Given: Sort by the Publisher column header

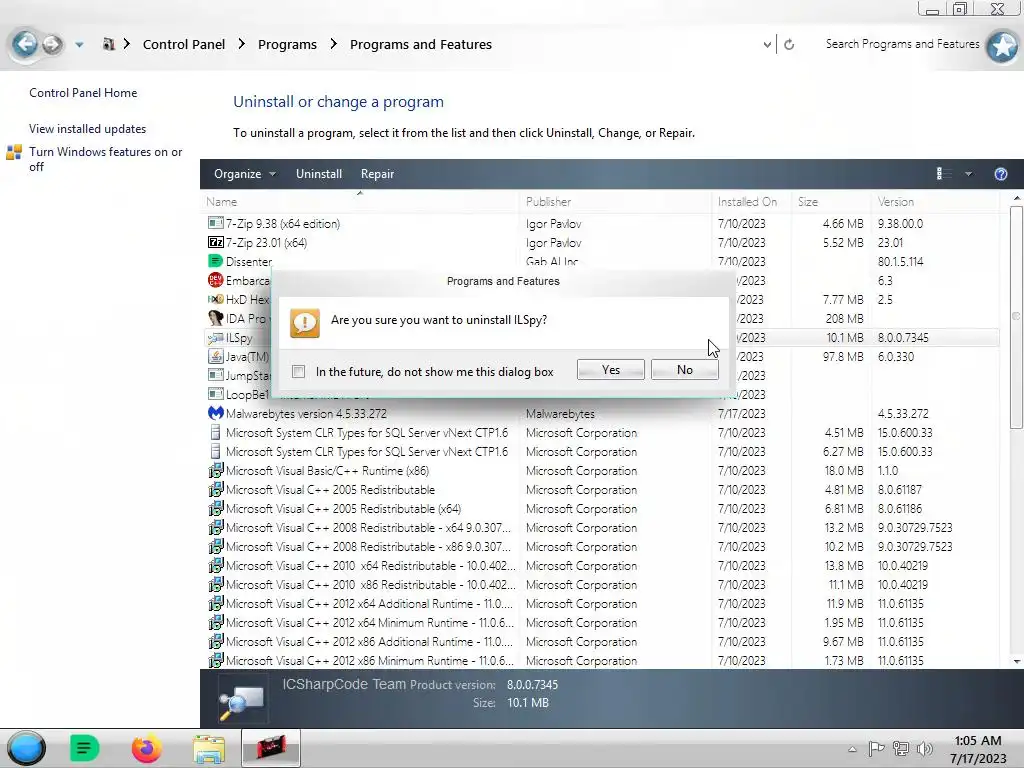Looking at the screenshot, I should point(615,202).
